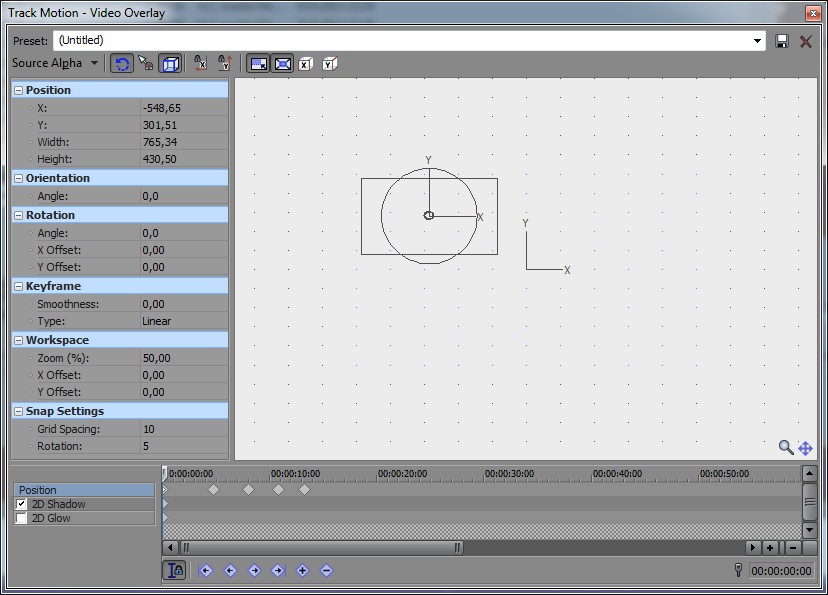Uncheck the 2D Shadow checkbox
828x595 pixels.
[x=22, y=505]
